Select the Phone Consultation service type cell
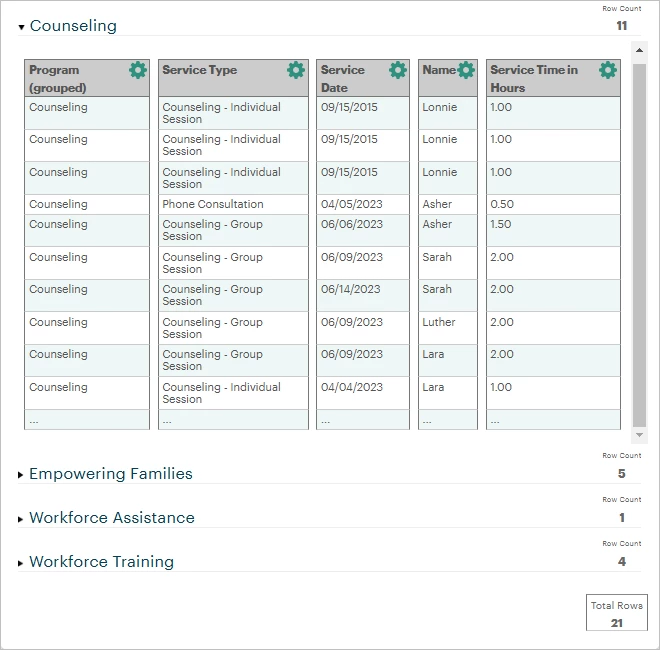Image resolution: width=660 pixels, height=650 pixels. tap(233, 204)
